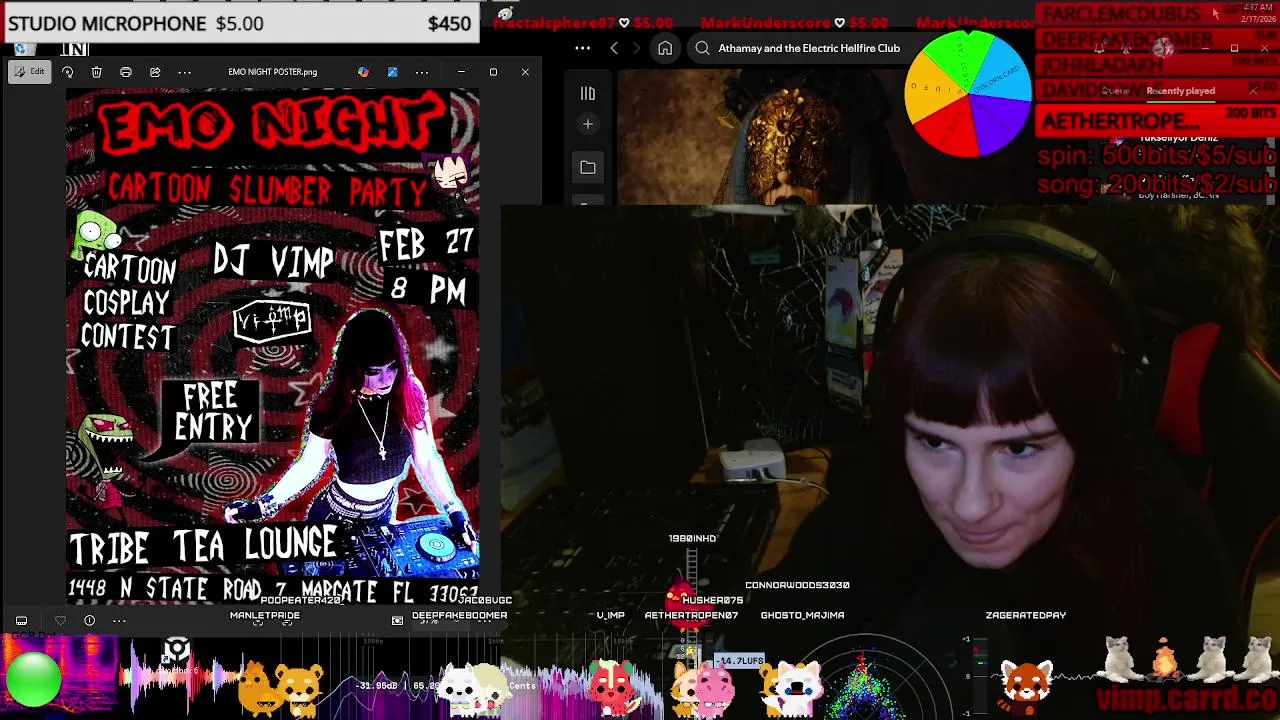
Task: Click the -14.7LUFS loudness readout
Action: 741,661
